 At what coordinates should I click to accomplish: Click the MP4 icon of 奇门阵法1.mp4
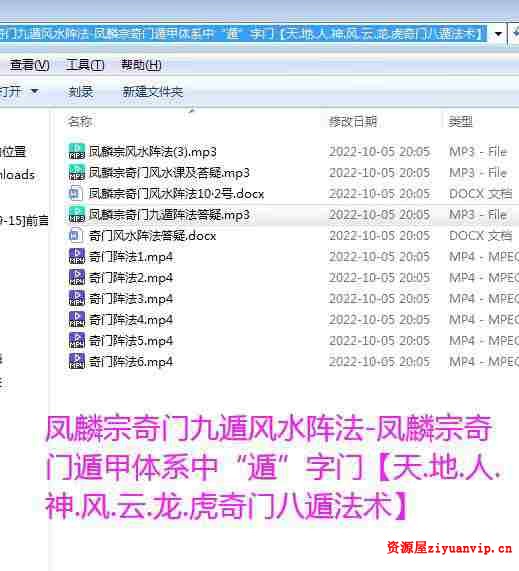(77, 256)
